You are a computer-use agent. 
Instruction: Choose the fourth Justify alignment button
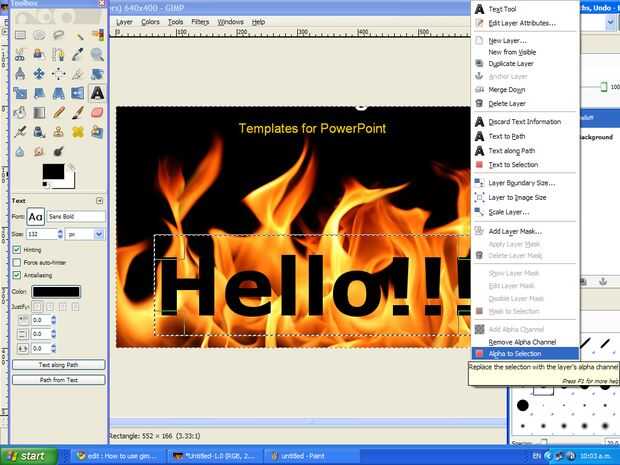click(x=75, y=307)
